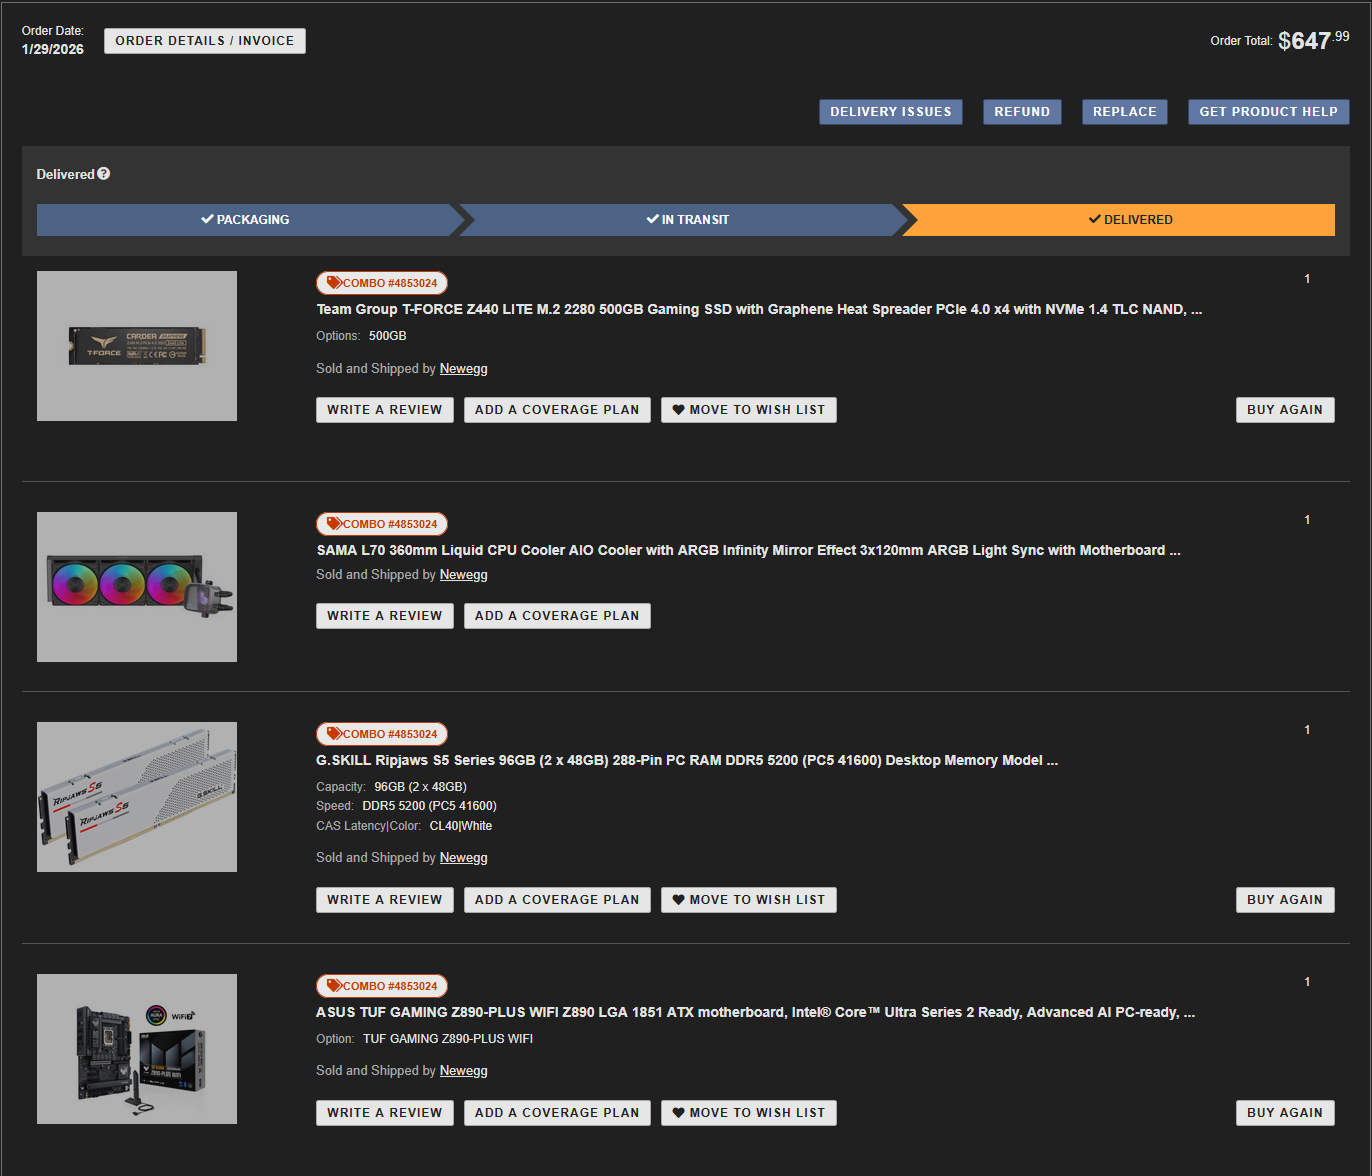Click Newegg seller link for ASUS motherboard
The width and height of the screenshot is (1372, 1176).
click(x=464, y=1071)
